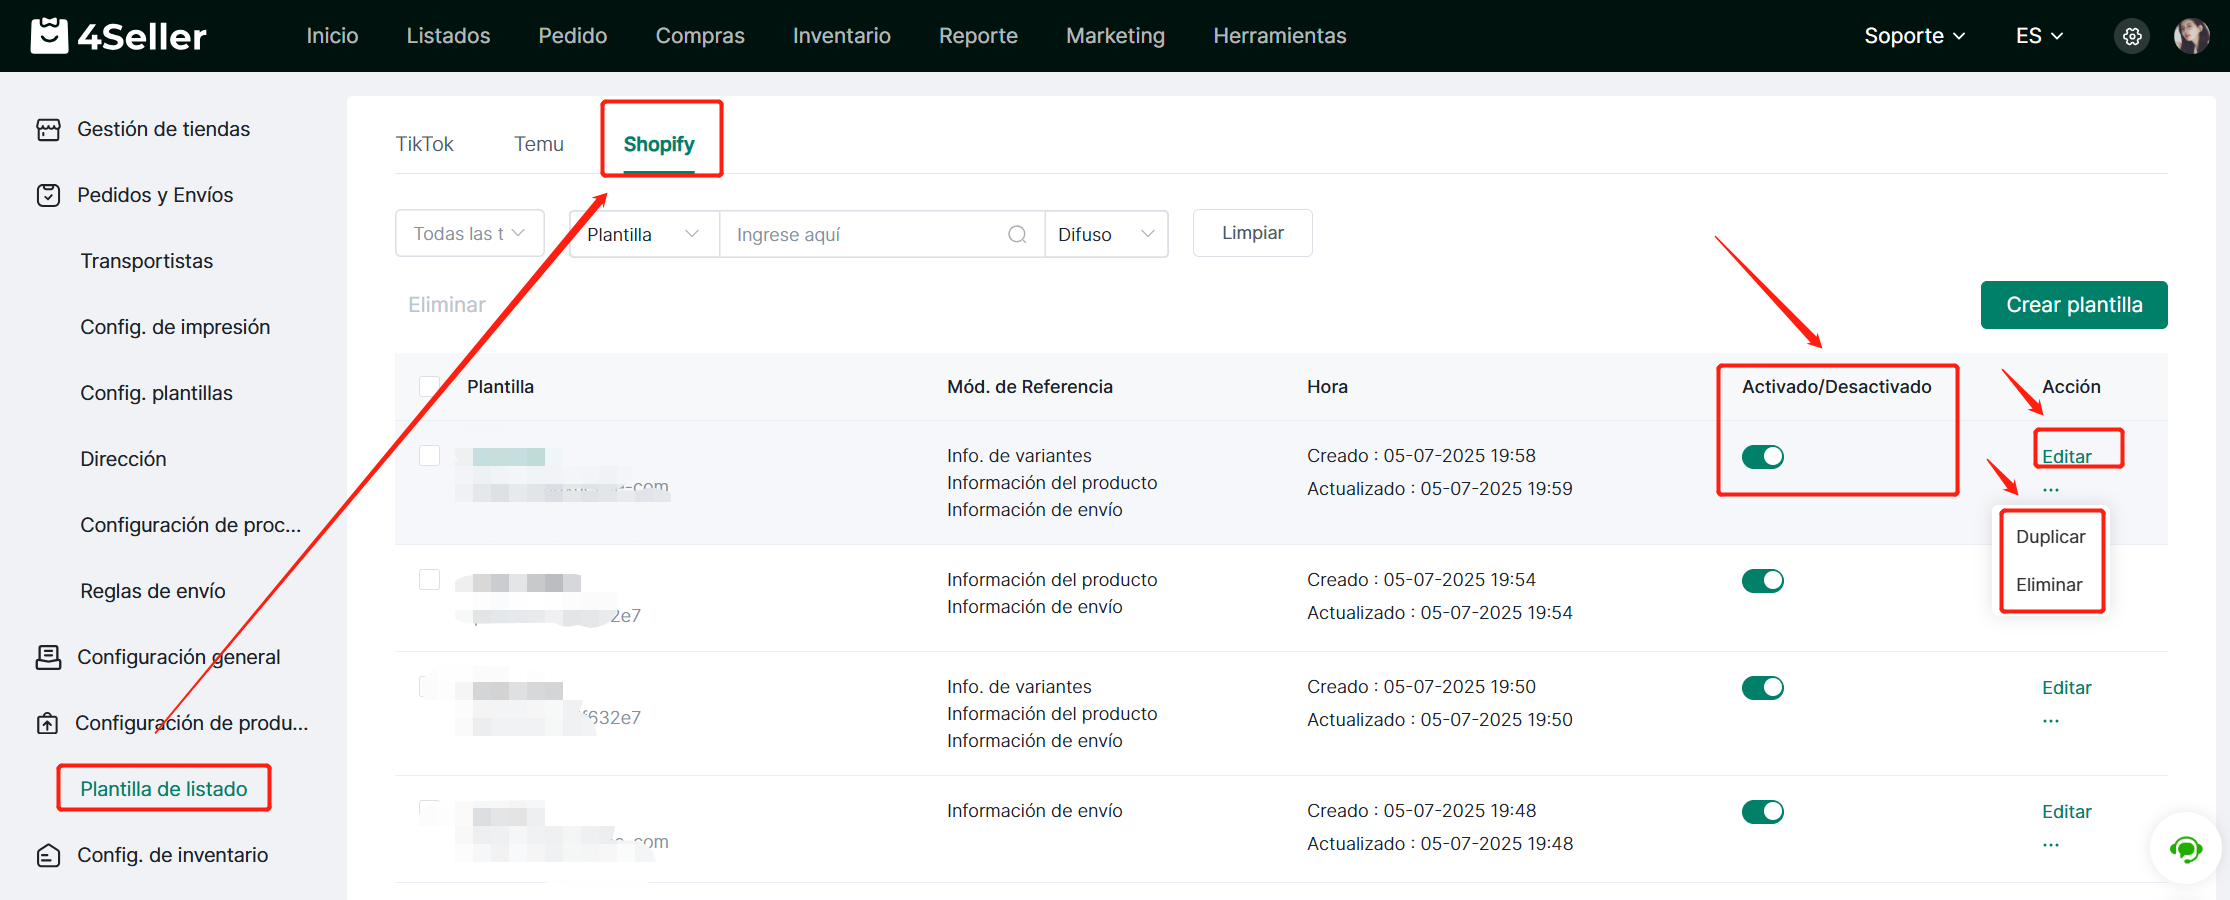Screen dimensions: 2230x900
Task: Open the green chat support bubble
Action: coord(2185,849)
